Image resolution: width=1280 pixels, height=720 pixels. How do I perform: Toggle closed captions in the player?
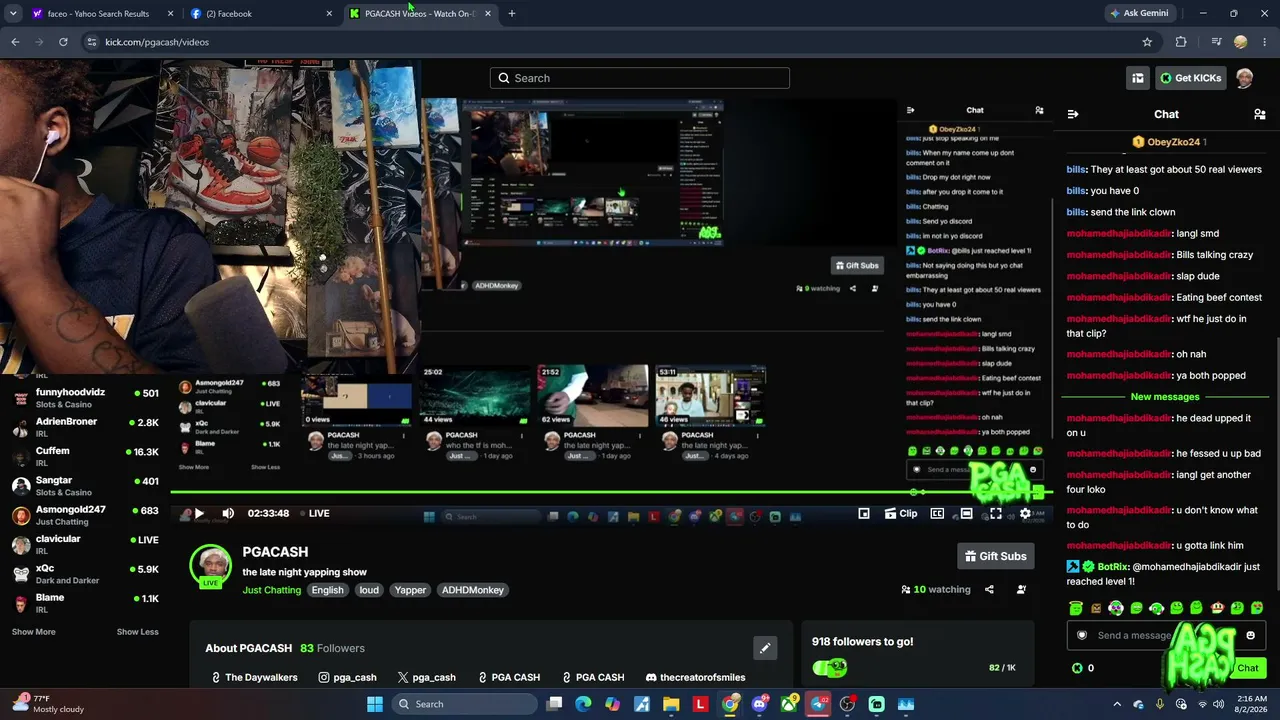[x=937, y=513]
